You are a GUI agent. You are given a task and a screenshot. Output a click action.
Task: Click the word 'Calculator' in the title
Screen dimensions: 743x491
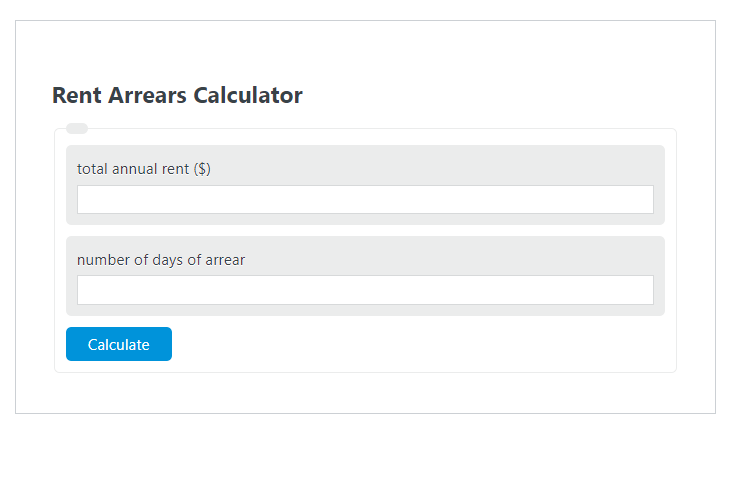(248, 95)
